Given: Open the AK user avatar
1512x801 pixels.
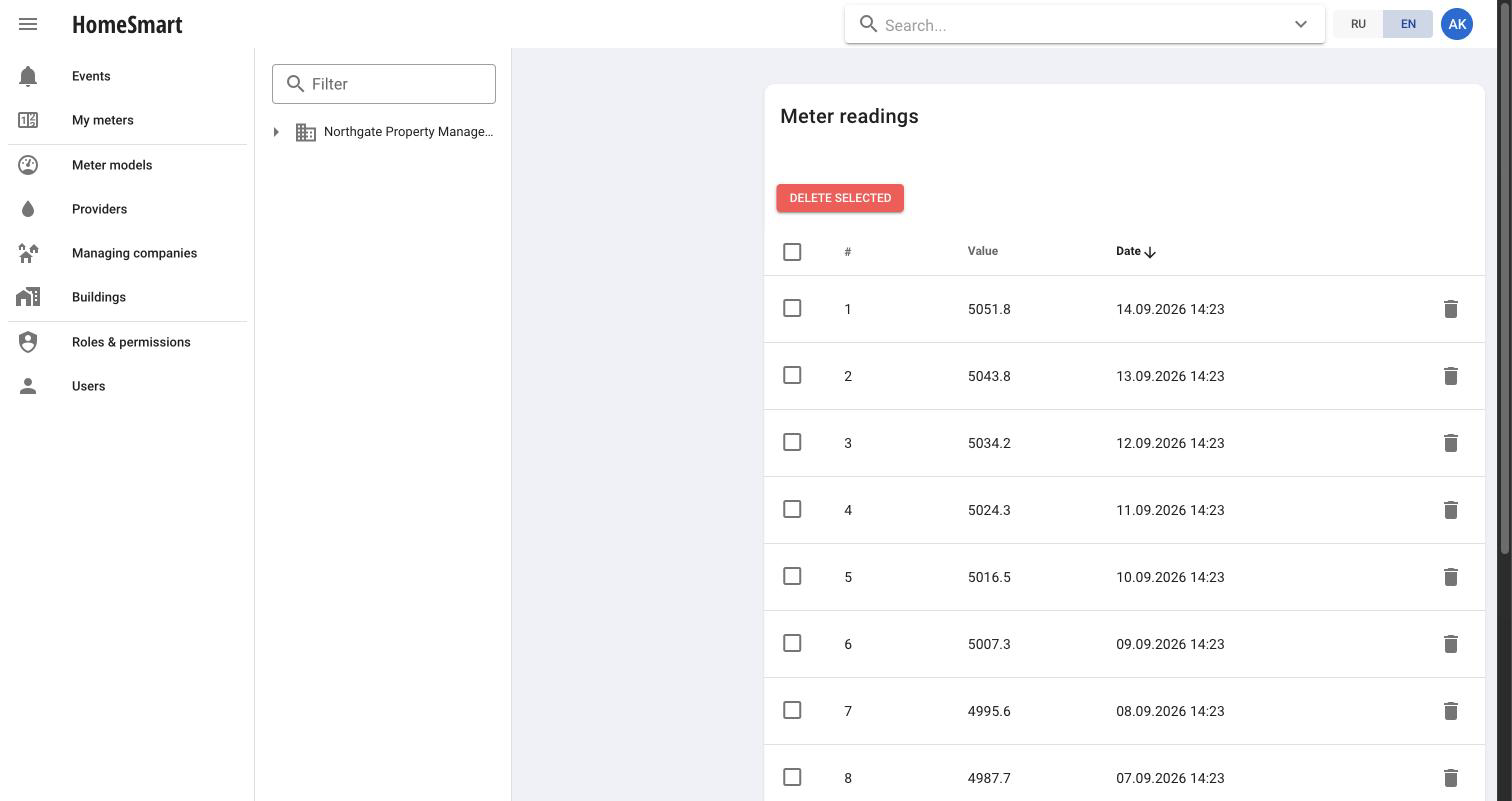Looking at the screenshot, I should tap(1457, 24).
